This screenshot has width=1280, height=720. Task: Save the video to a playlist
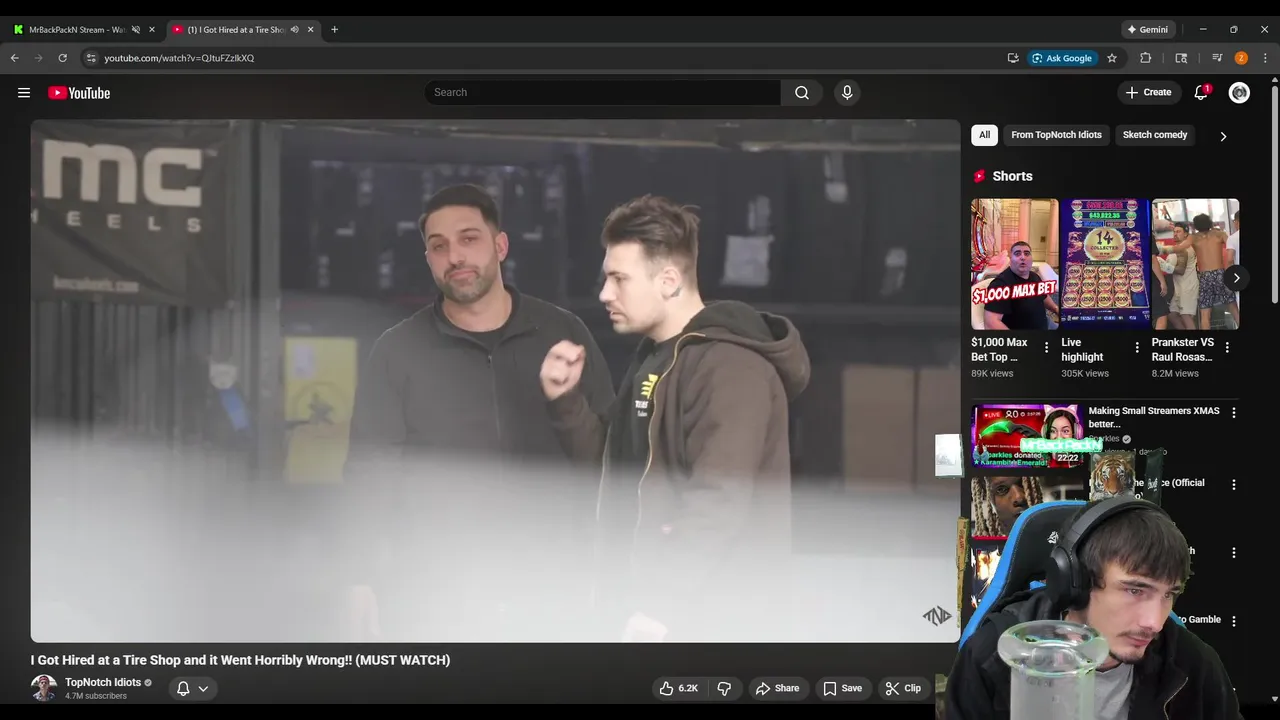coord(842,688)
